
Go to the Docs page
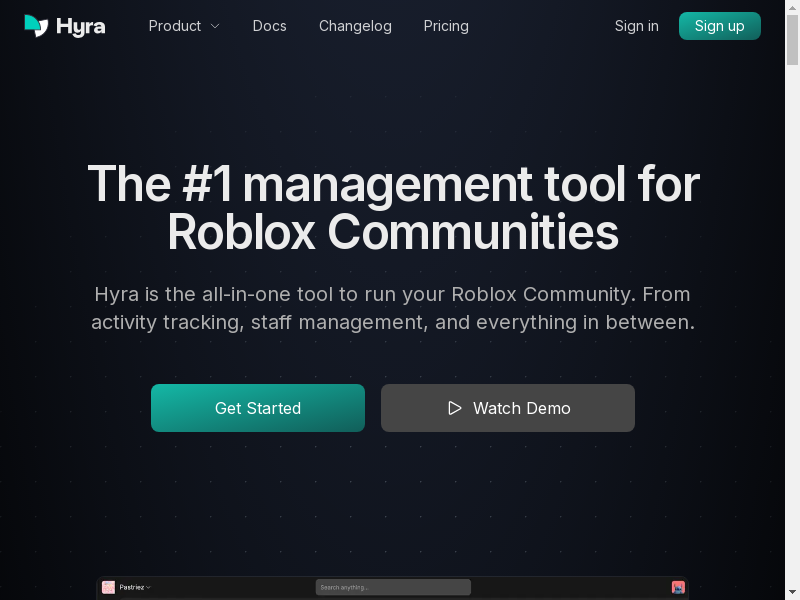pyautogui.click(x=269, y=26)
